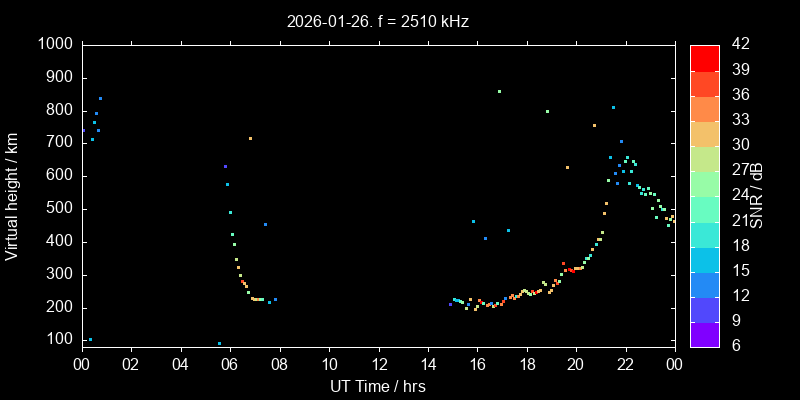Click the 'UT Time / hrs' axis label
Screen dimensions: 800x400
pyautogui.click(x=377, y=386)
